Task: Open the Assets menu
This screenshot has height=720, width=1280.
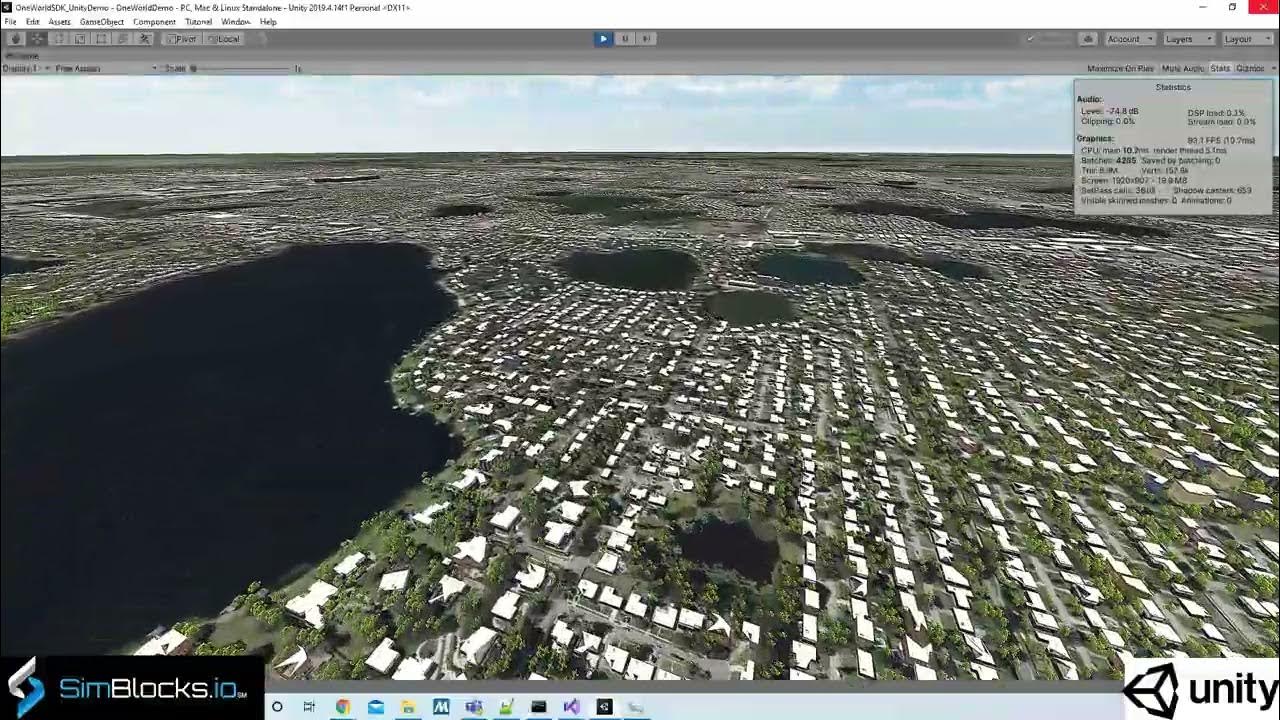Action: tap(59, 22)
